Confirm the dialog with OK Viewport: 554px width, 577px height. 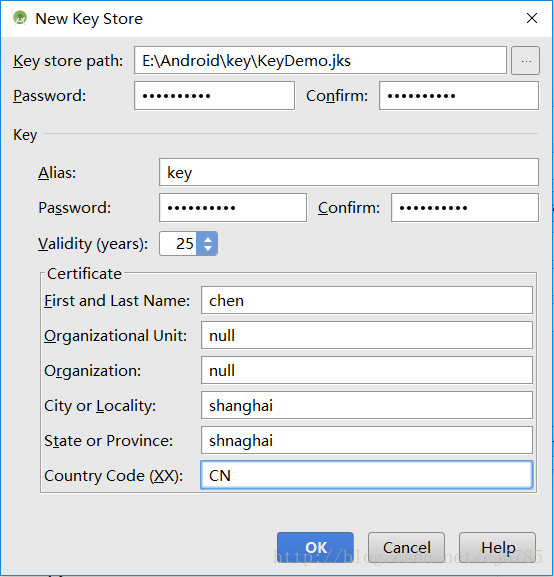[x=315, y=547]
